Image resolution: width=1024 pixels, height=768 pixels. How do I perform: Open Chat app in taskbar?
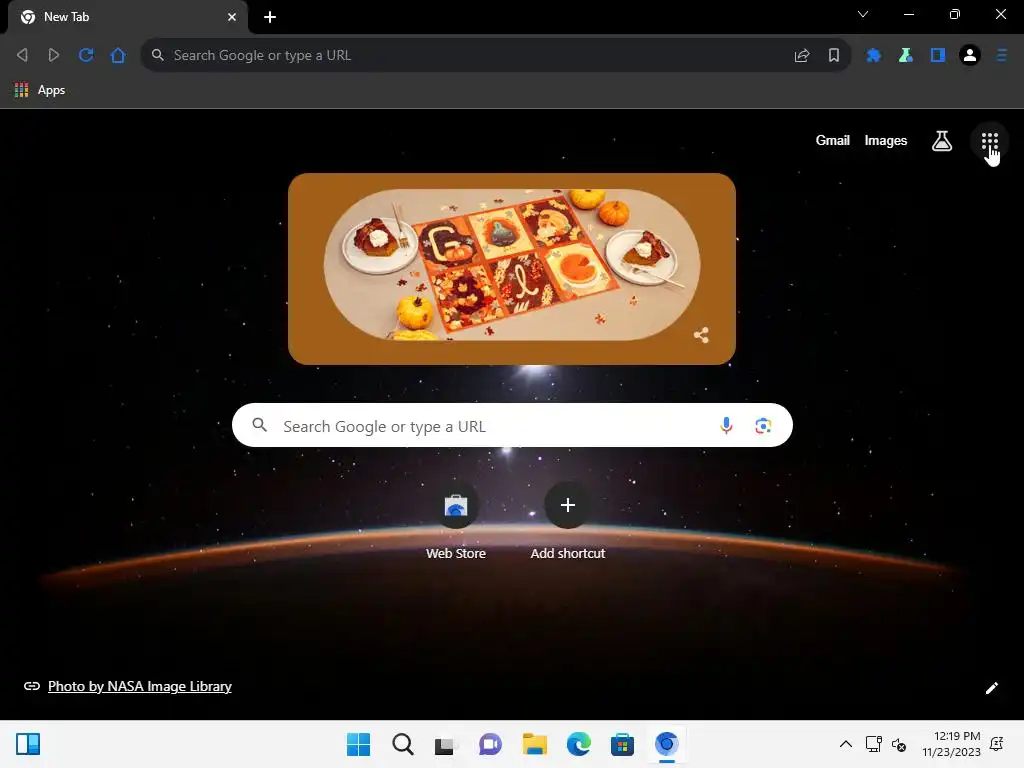490,744
